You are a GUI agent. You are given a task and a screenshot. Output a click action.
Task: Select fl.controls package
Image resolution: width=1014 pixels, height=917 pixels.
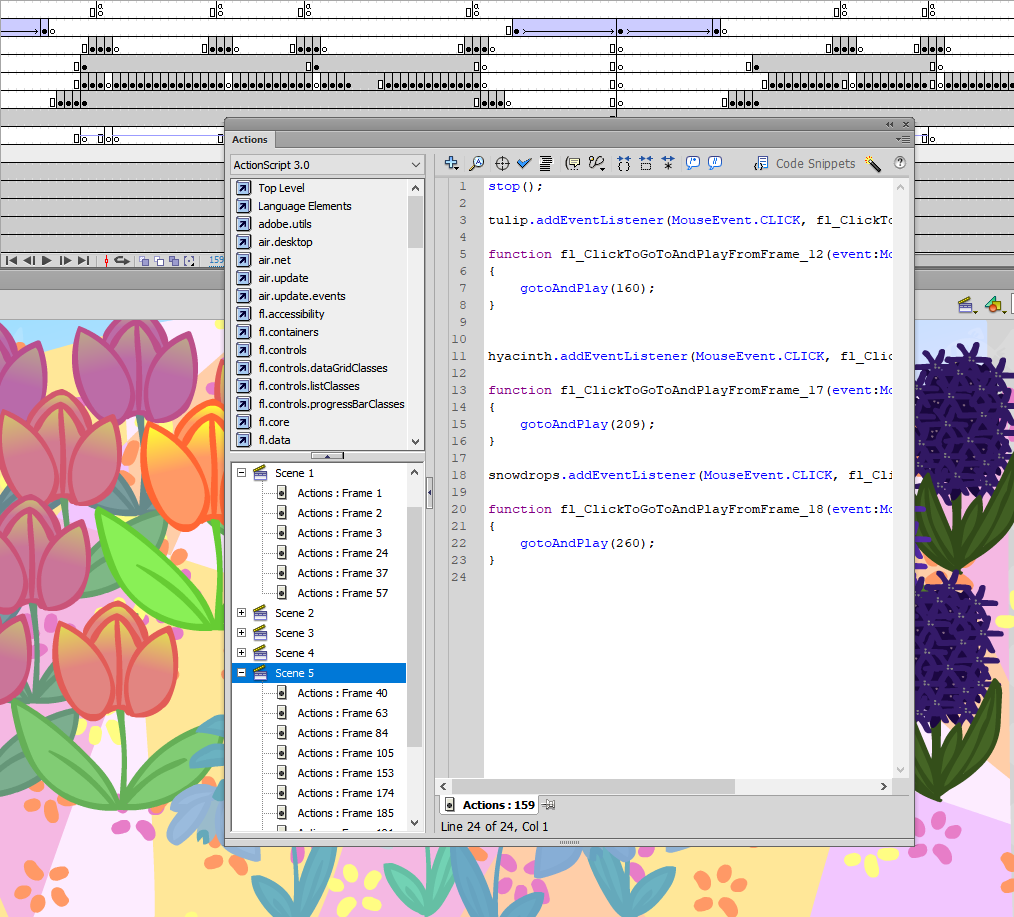point(283,350)
